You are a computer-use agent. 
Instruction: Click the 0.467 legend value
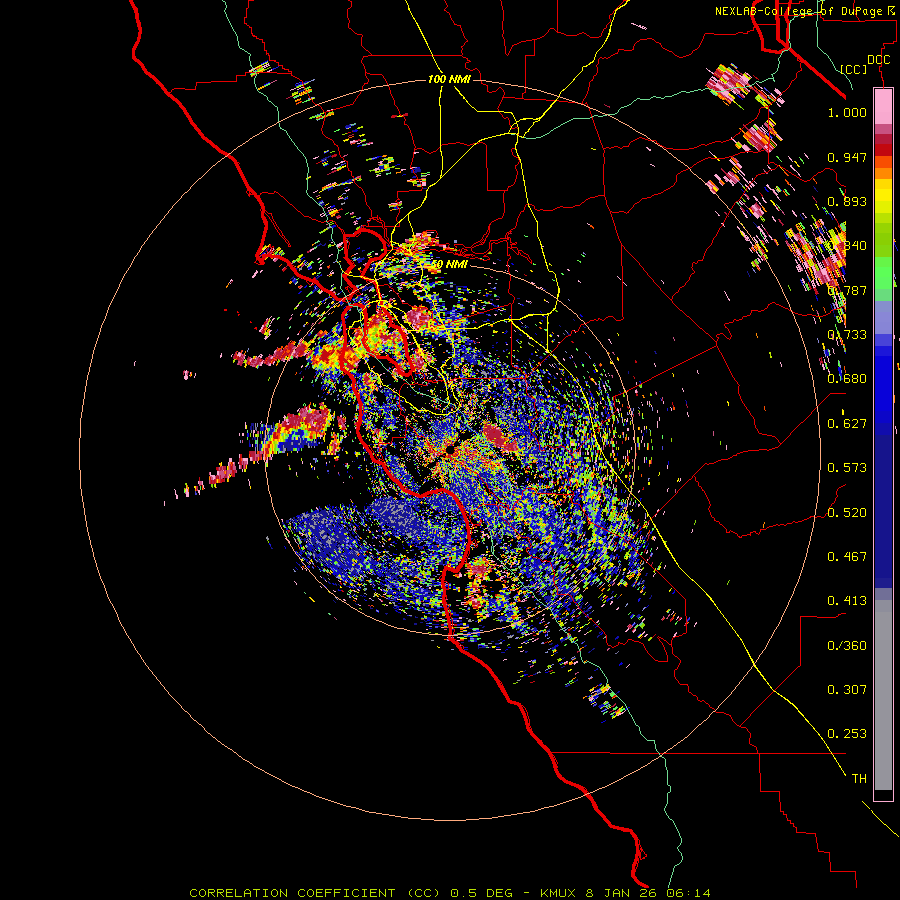(x=847, y=557)
